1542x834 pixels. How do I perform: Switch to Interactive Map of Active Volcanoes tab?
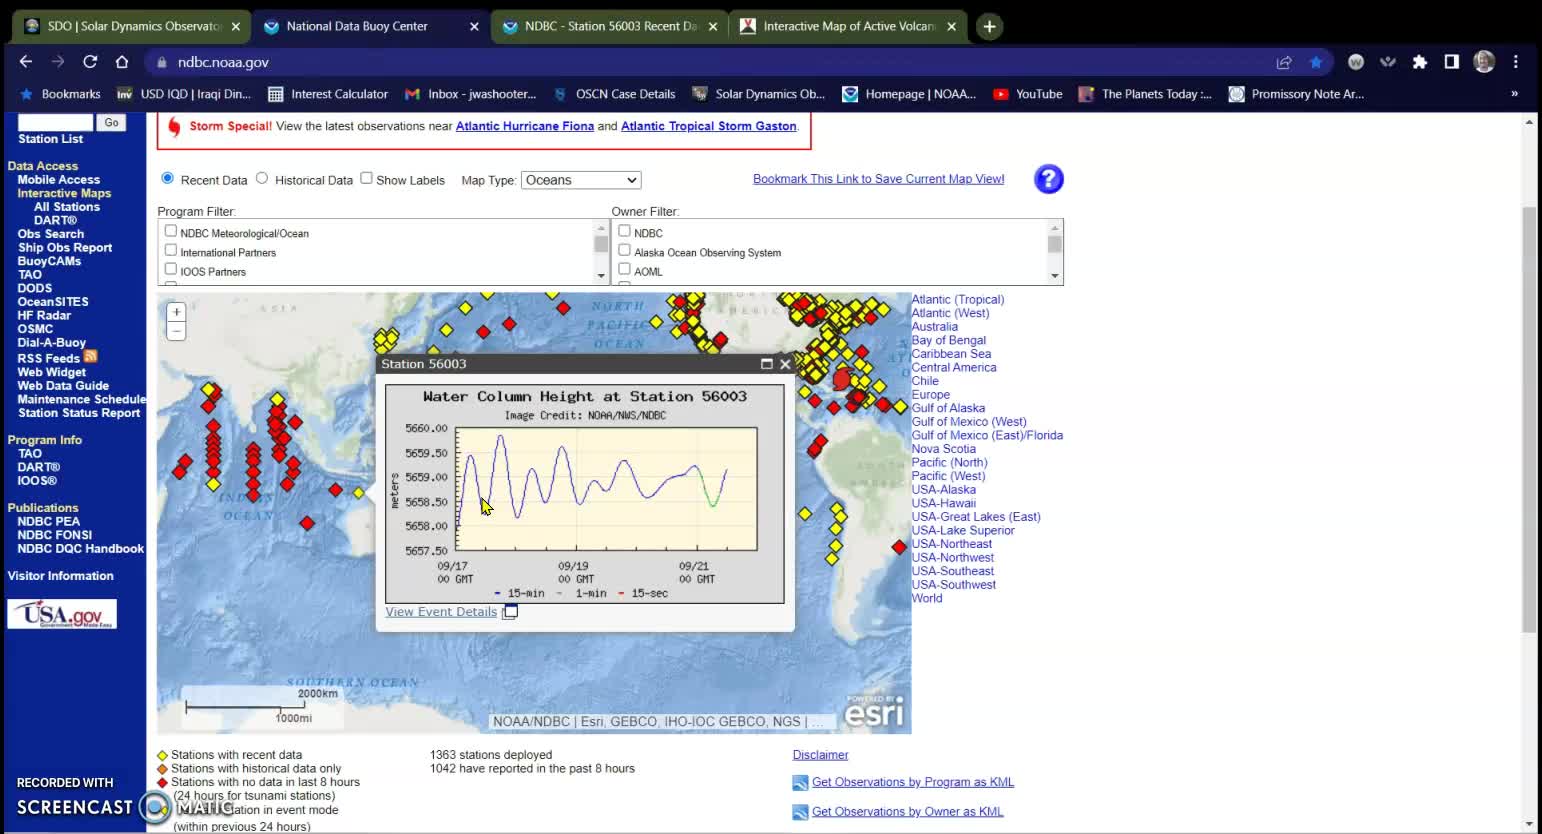click(x=848, y=27)
